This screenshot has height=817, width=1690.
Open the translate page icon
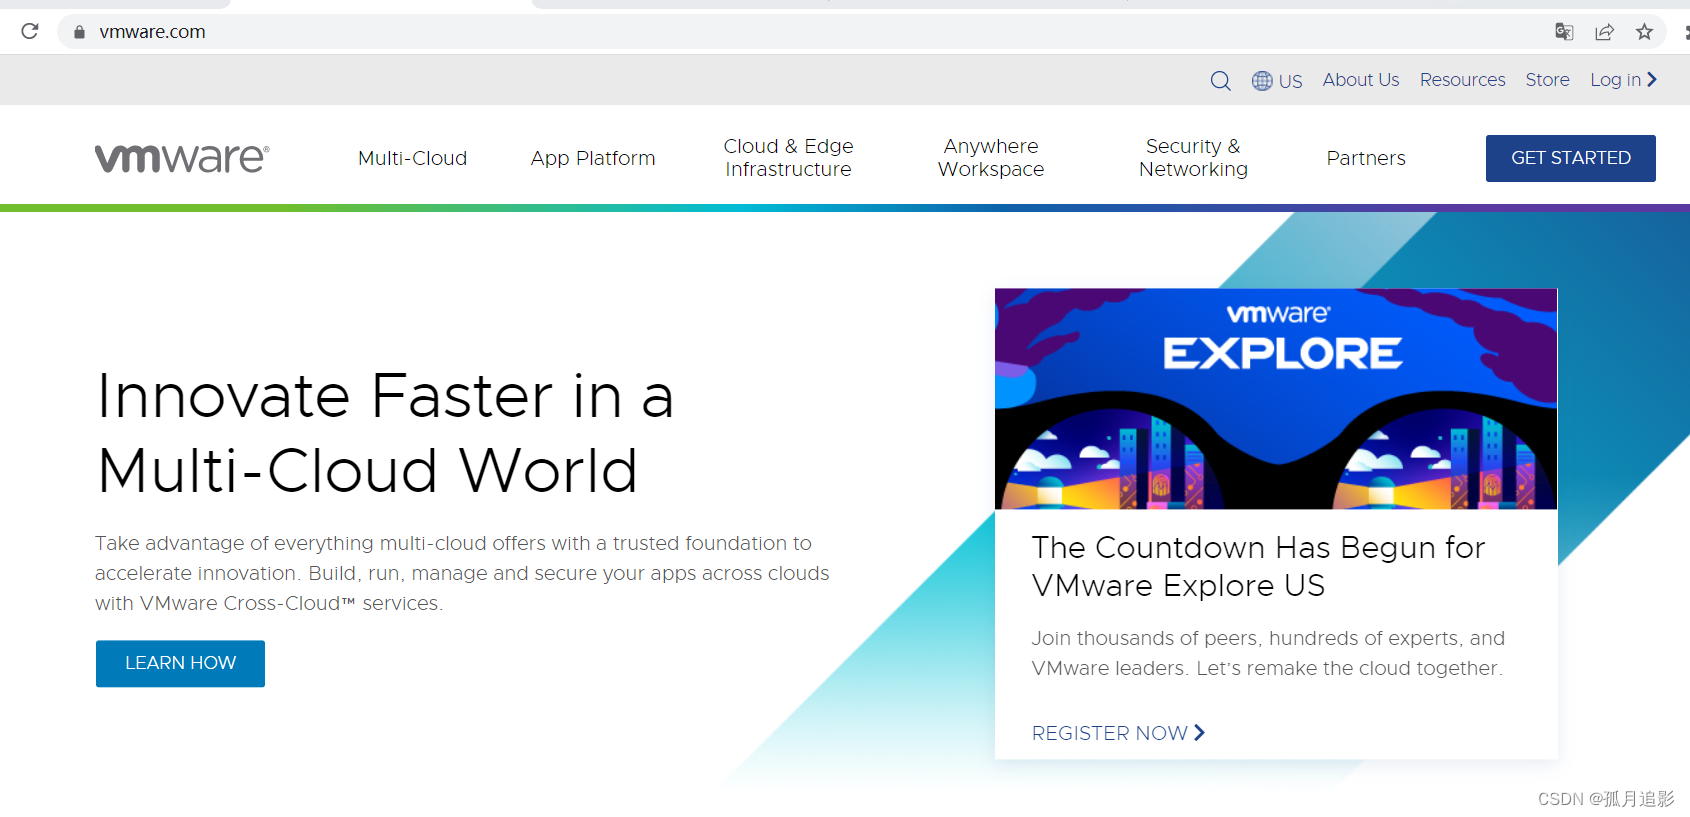[x=1565, y=32]
